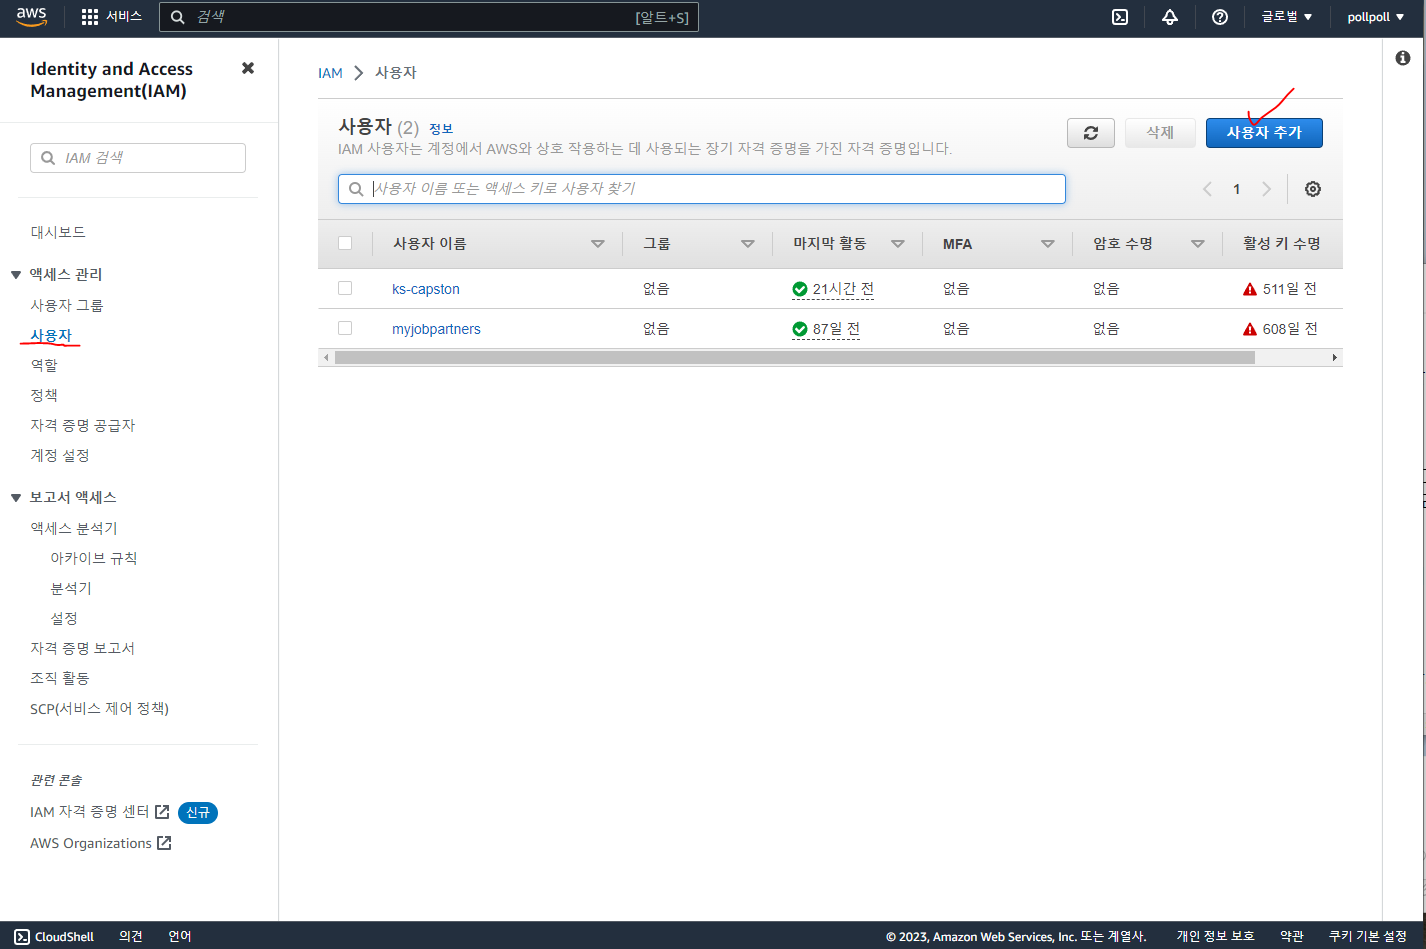Sort by 암호 수명 column arrow
1426x949 pixels.
[x=1198, y=244]
